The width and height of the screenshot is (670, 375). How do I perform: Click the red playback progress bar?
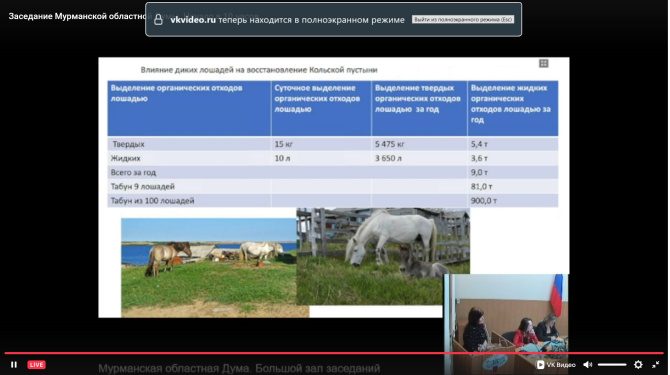pos(333,353)
